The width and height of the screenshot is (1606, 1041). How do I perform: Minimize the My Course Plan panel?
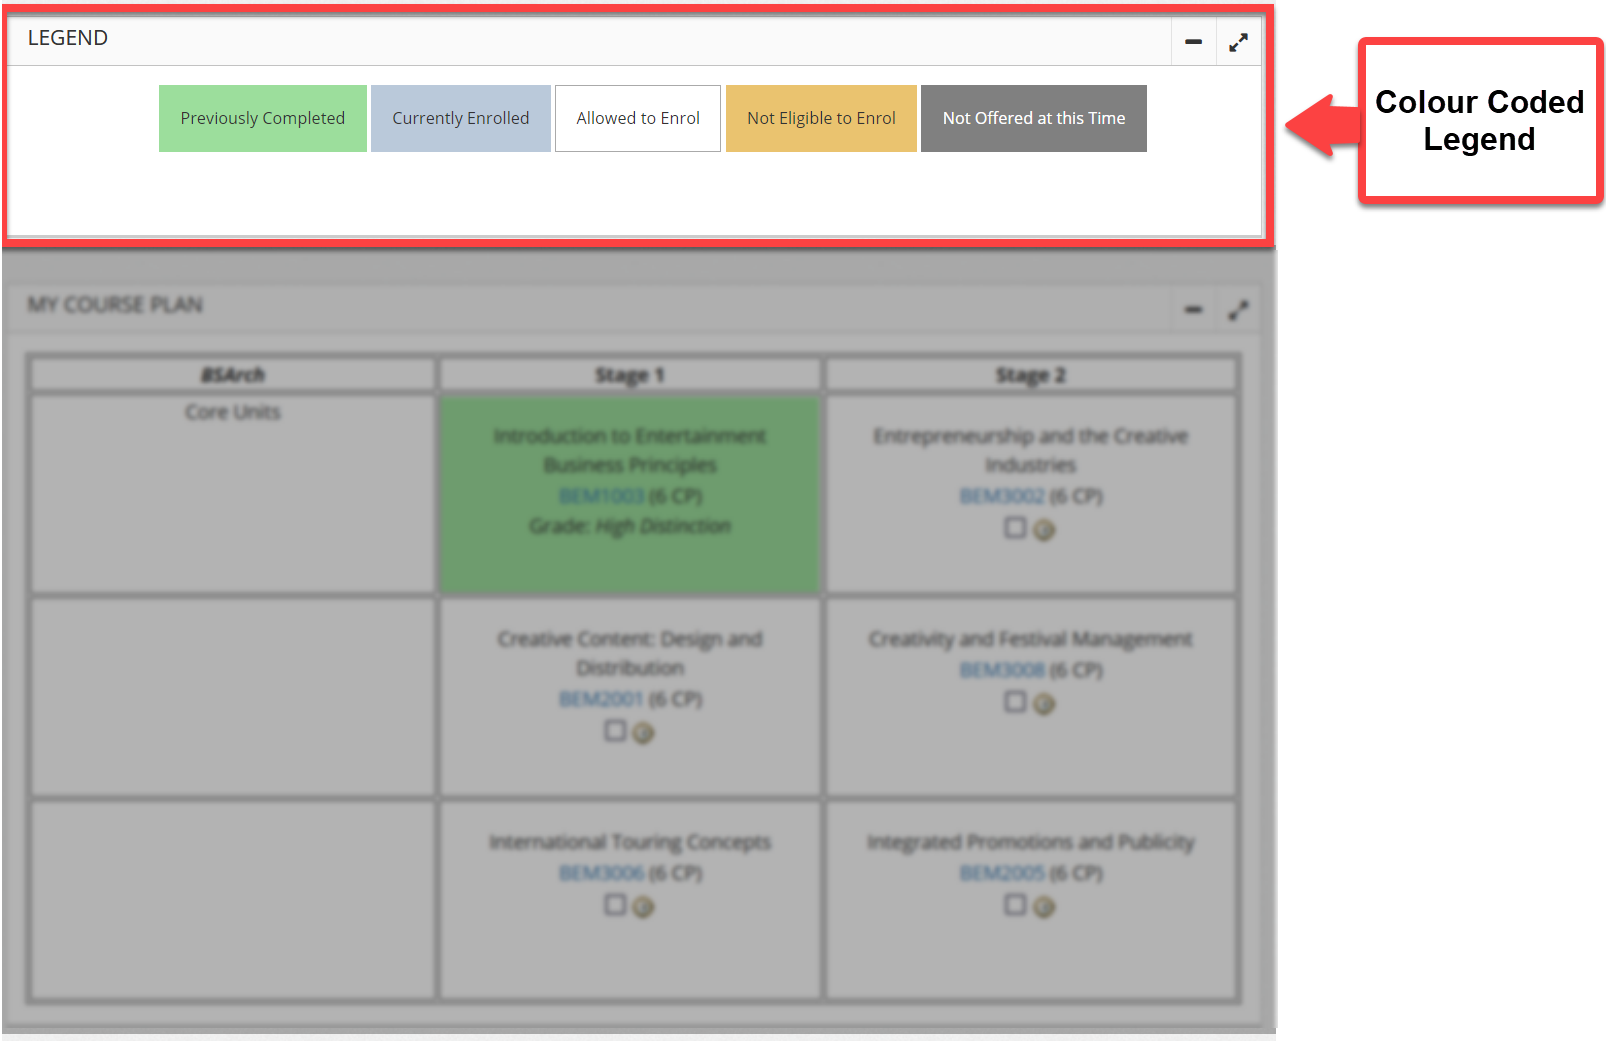[1193, 310]
